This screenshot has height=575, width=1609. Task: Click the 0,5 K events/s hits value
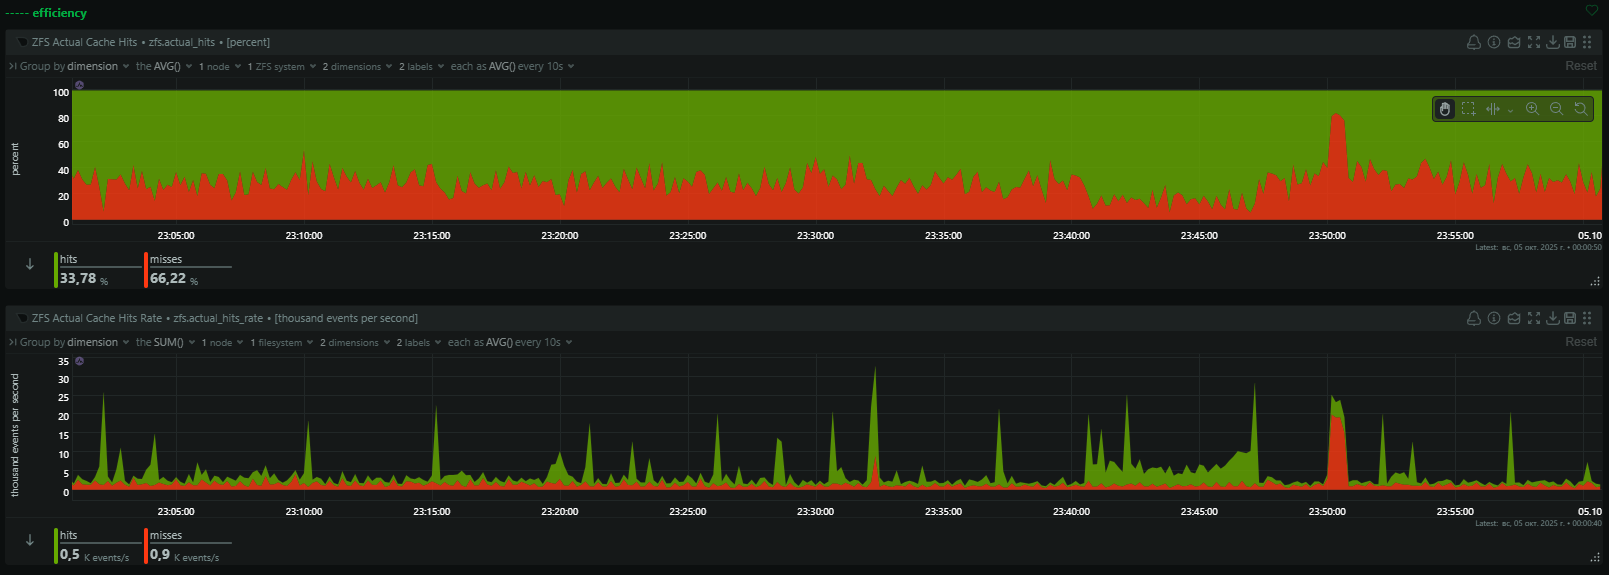pos(94,555)
